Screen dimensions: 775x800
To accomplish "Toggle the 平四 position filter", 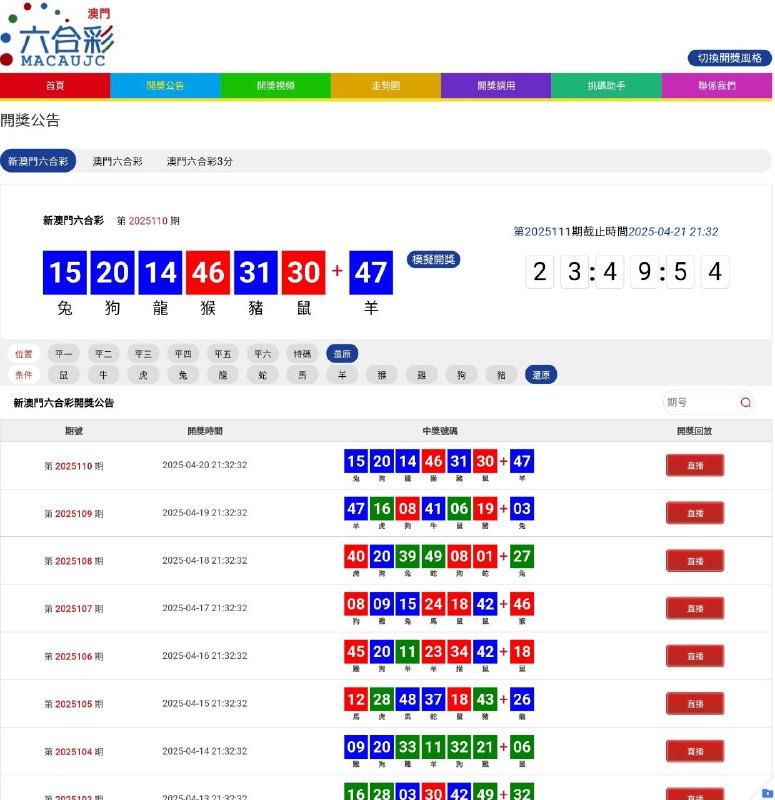I will 183,354.
